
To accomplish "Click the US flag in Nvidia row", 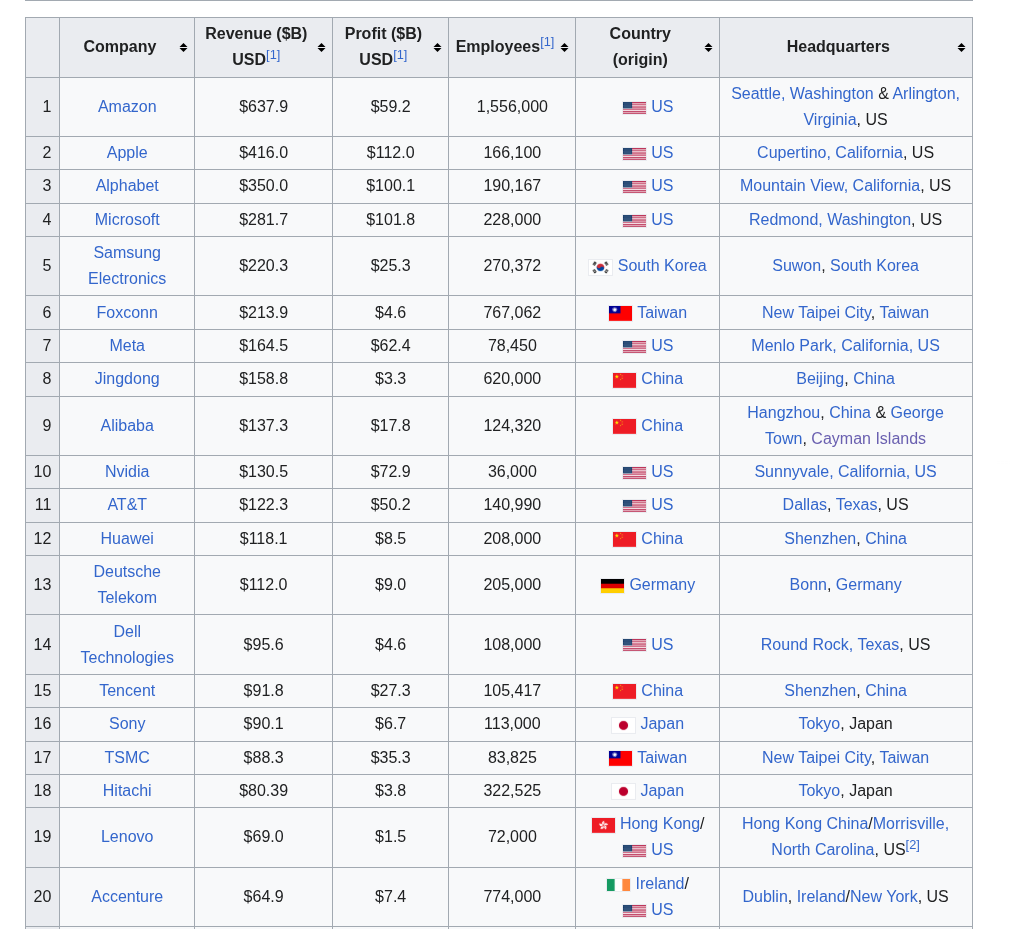I will click(634, 473).
